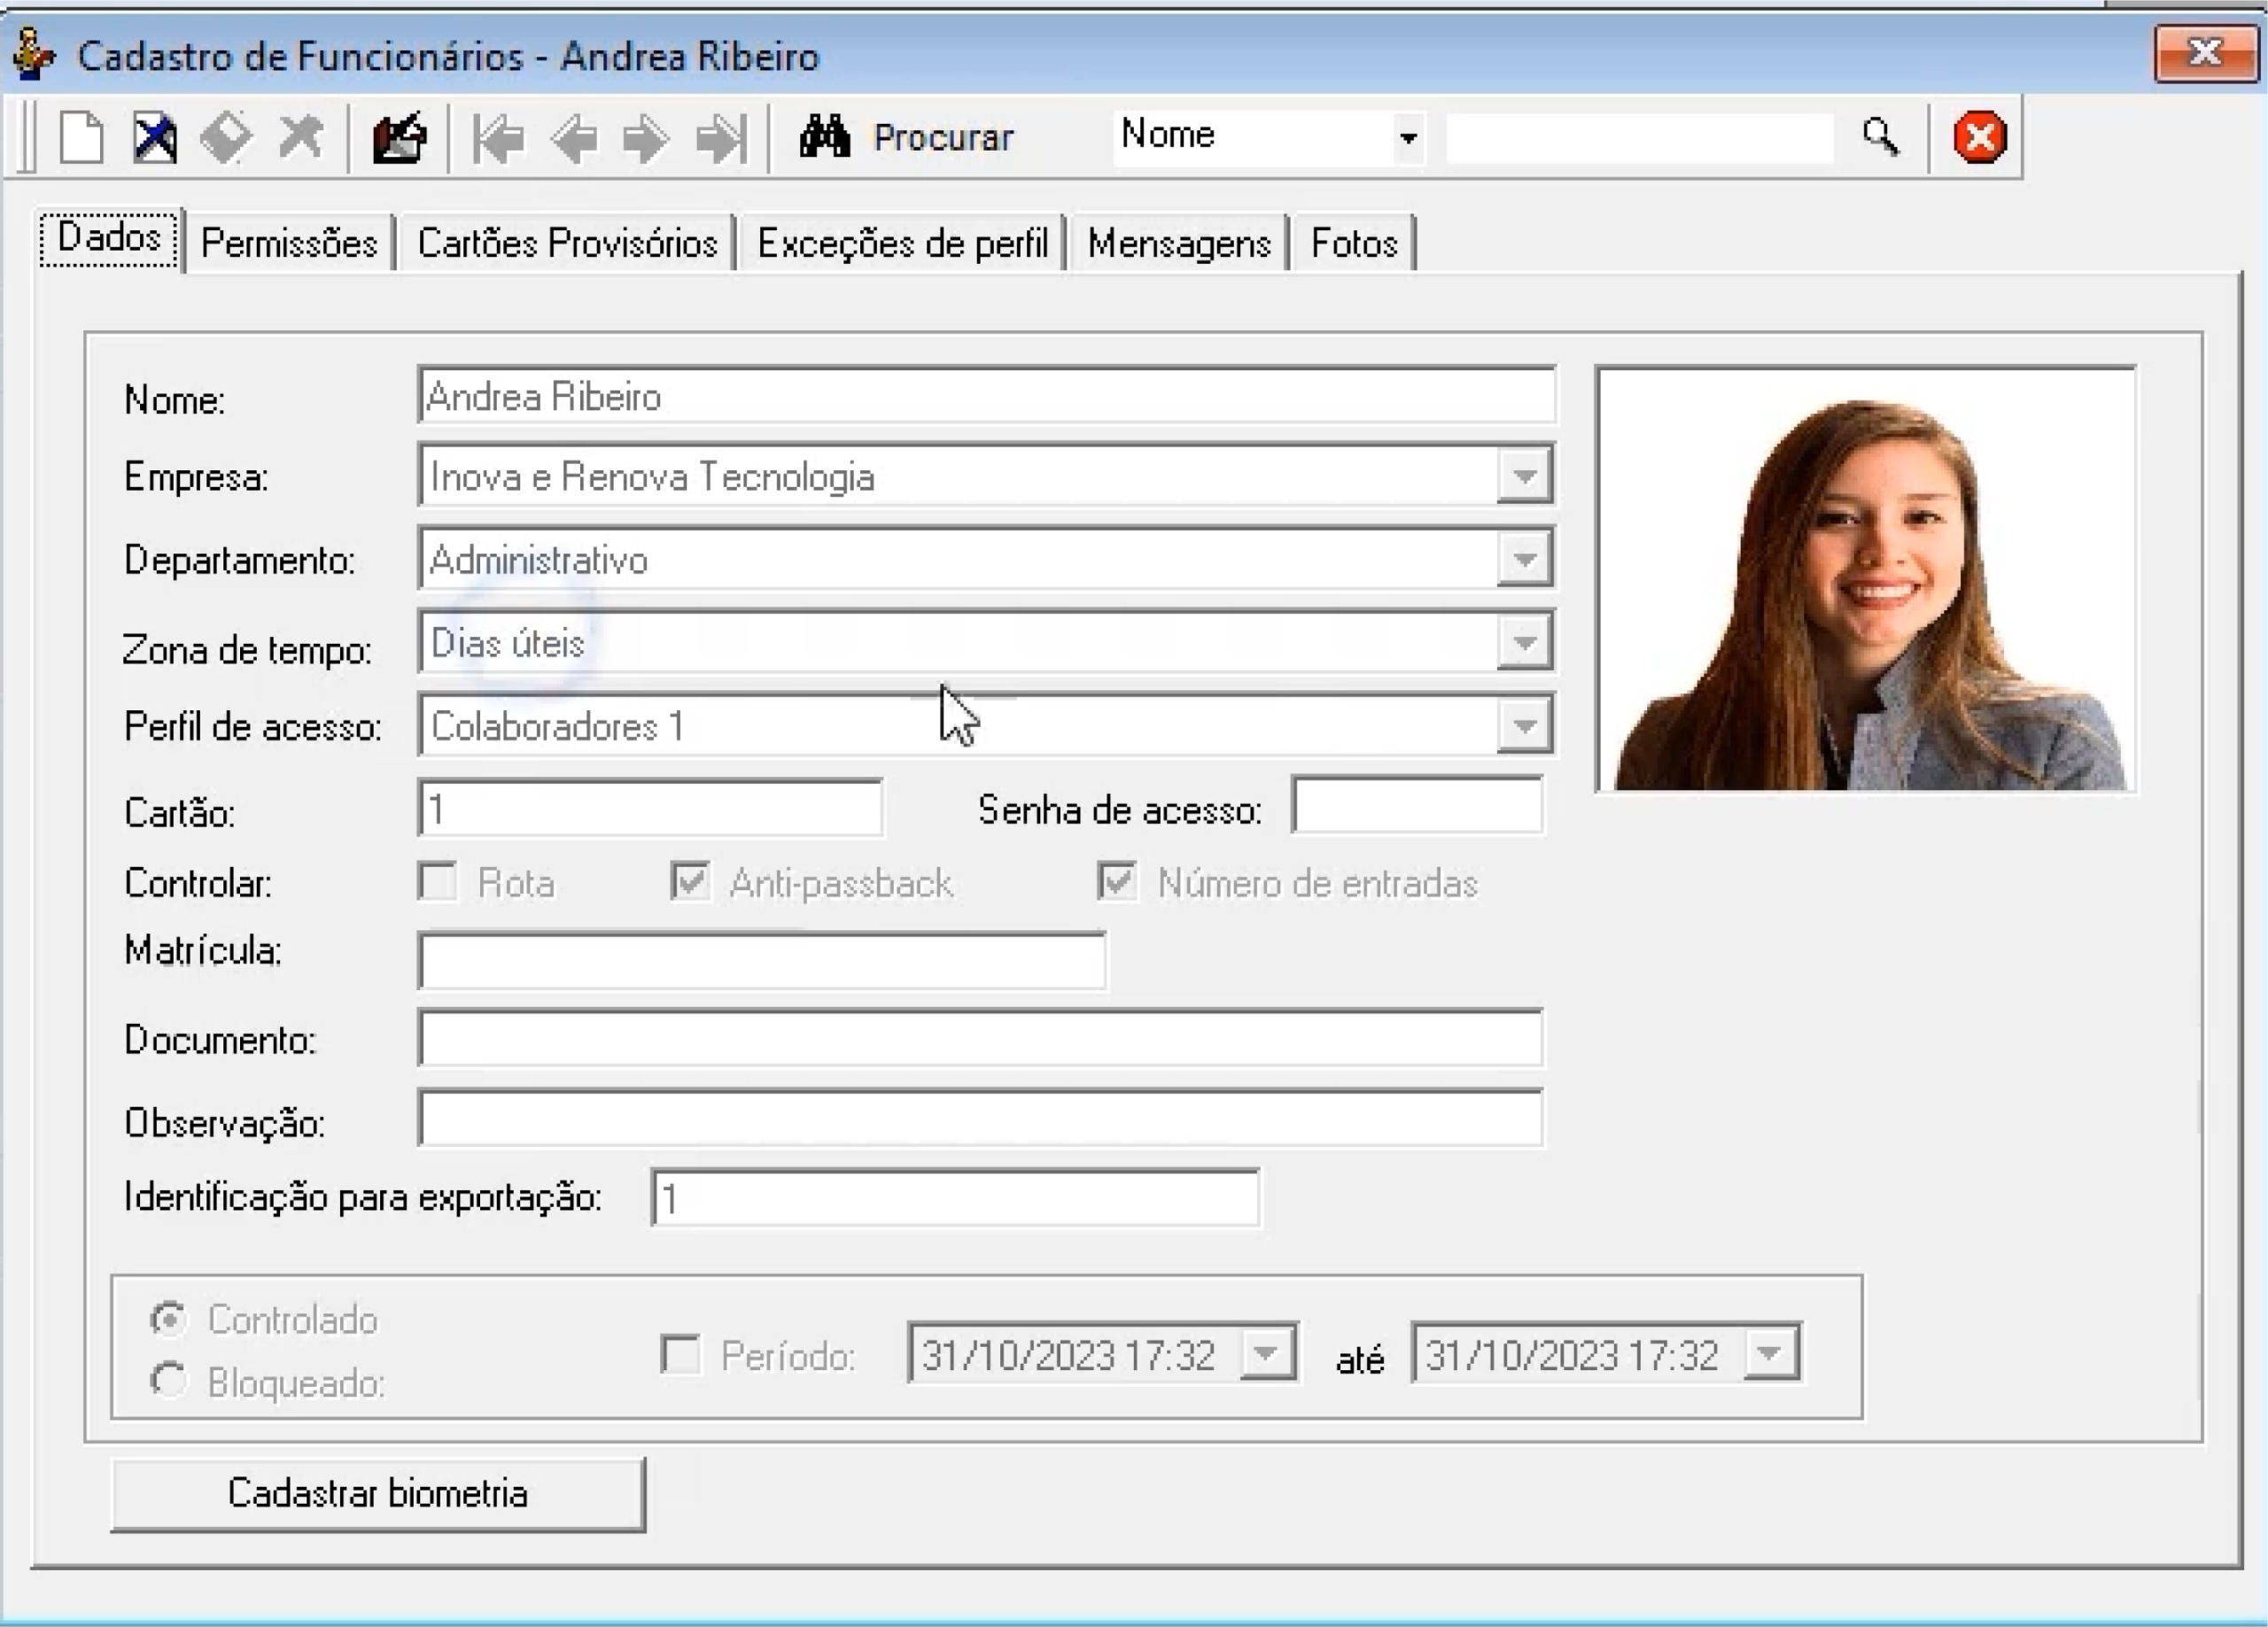
Task: Expand the Empresa dropdown
Action: [x=1523, y=476]
